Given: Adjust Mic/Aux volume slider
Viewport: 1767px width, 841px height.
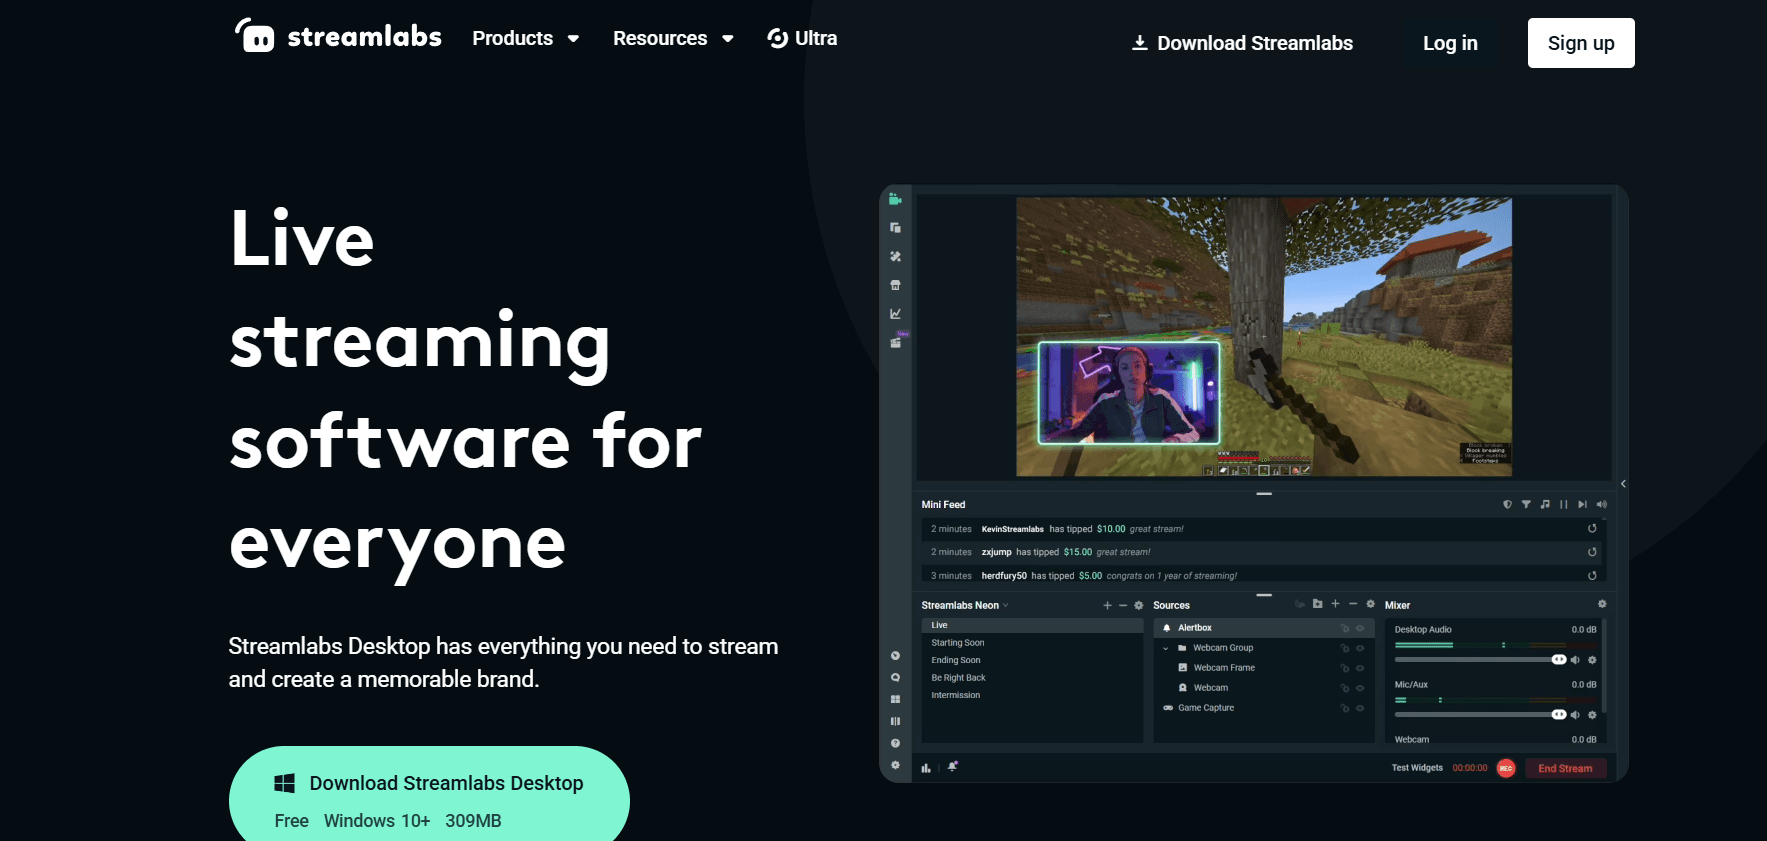Looking at the screenshot, I should click(x=1480, y=715).
